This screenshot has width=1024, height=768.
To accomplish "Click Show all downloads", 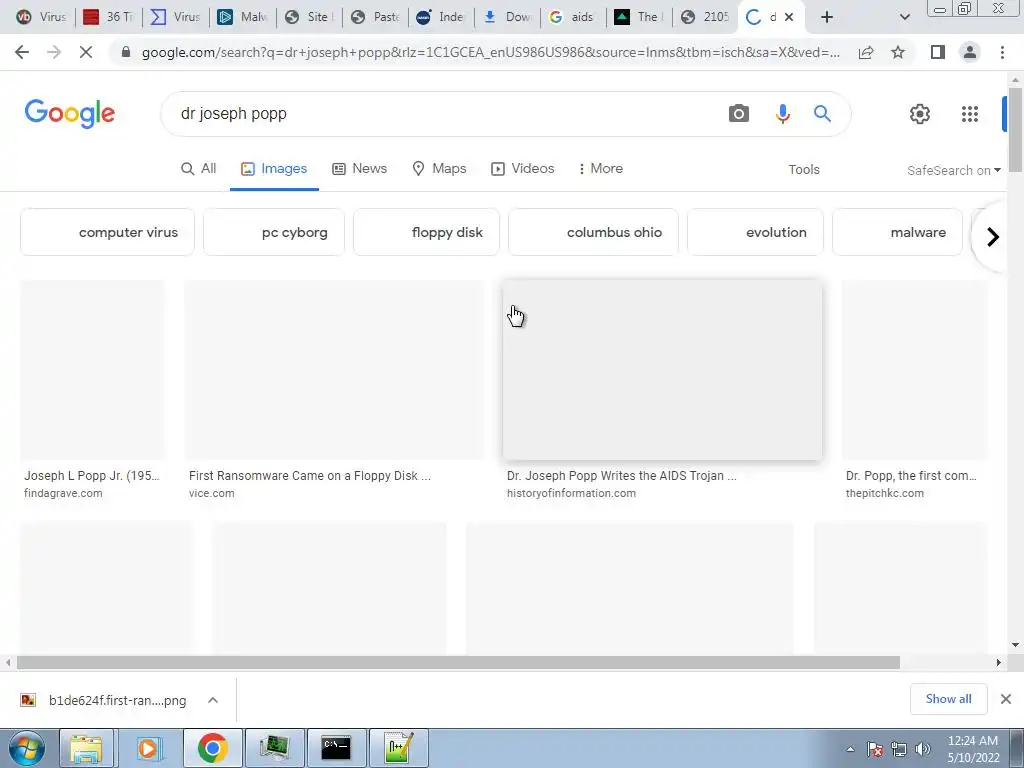I will pyautogui.click(x=948, y=699).
